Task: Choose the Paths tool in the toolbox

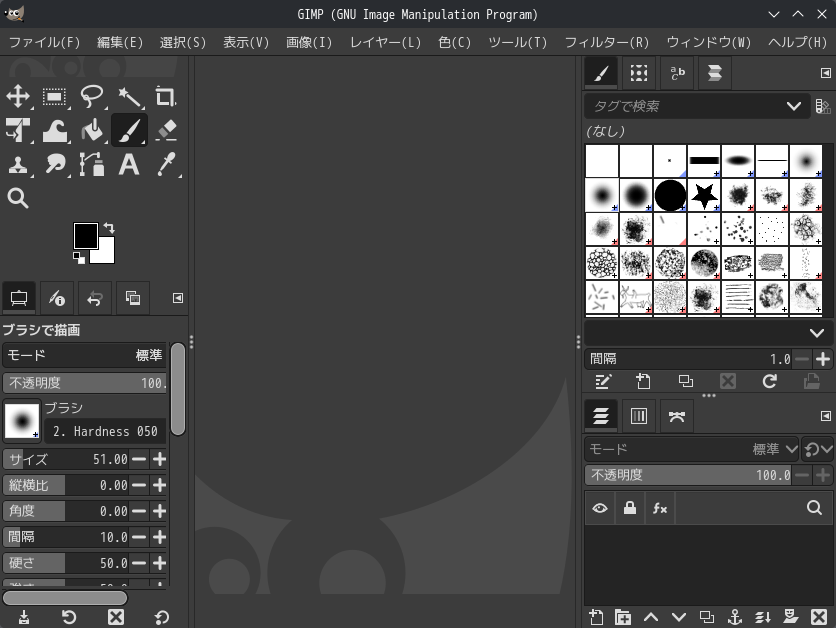Action: coord(91,164)
